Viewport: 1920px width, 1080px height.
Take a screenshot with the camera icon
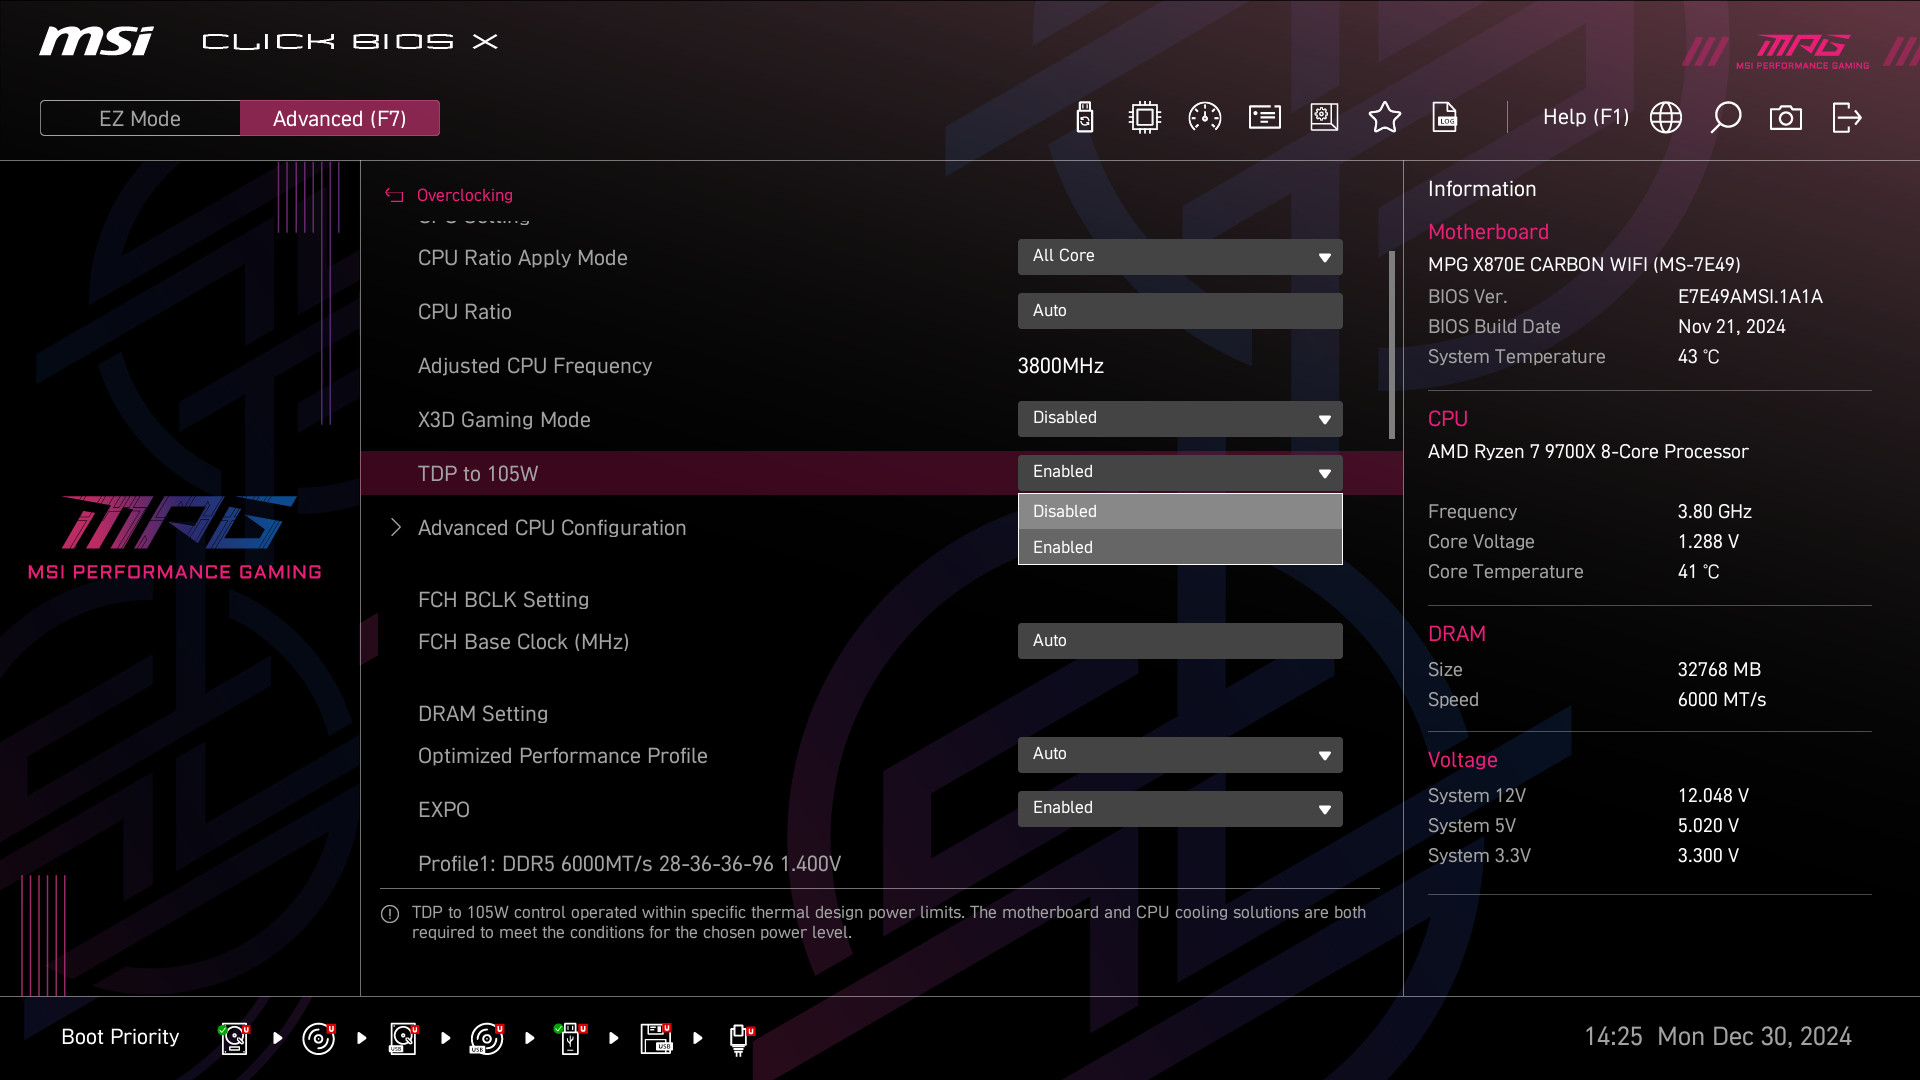[x=1785, y=118]
